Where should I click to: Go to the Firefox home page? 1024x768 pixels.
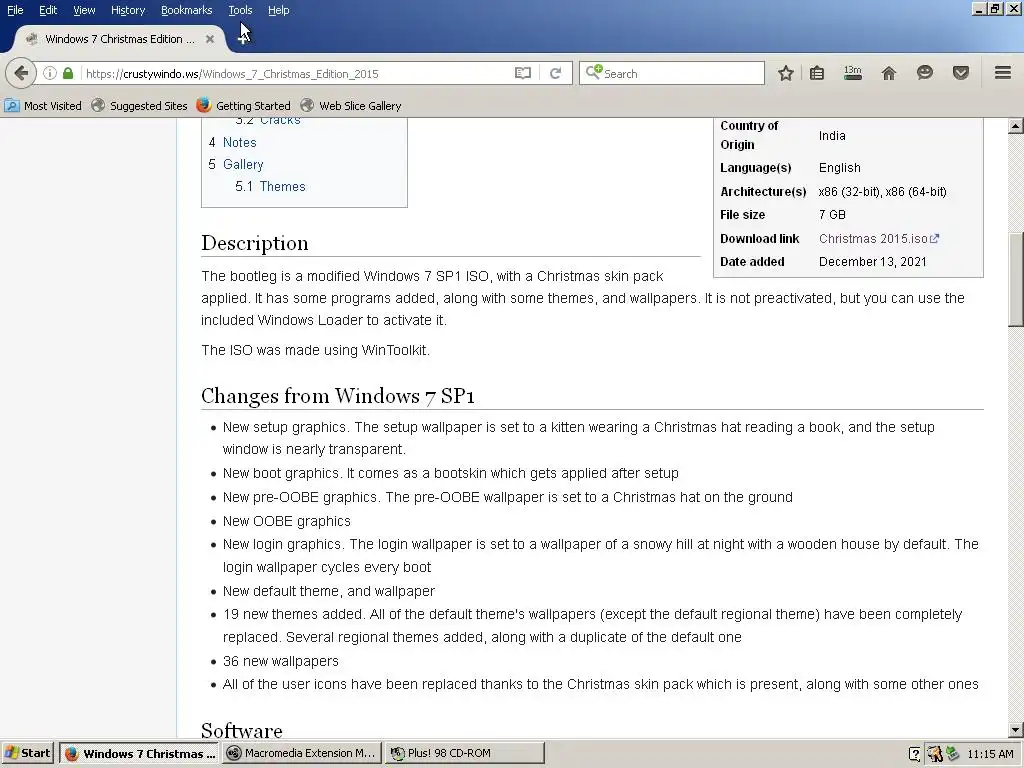[x=888, y=73]
